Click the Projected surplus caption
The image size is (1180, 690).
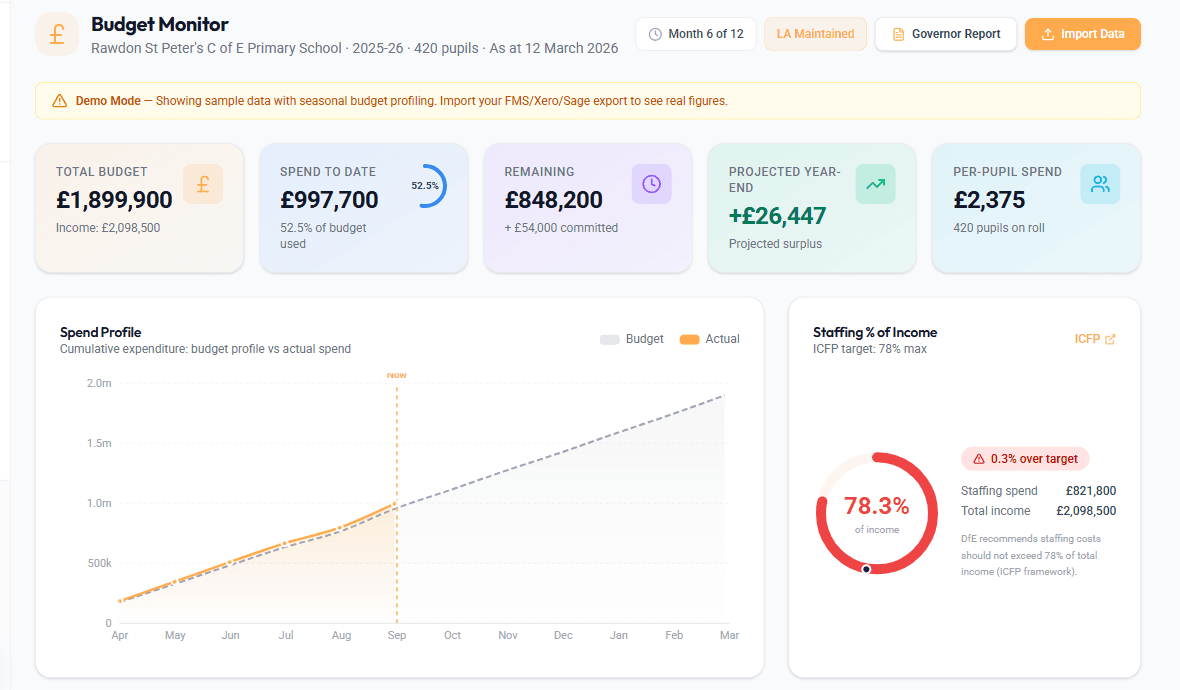pos(775,244)
